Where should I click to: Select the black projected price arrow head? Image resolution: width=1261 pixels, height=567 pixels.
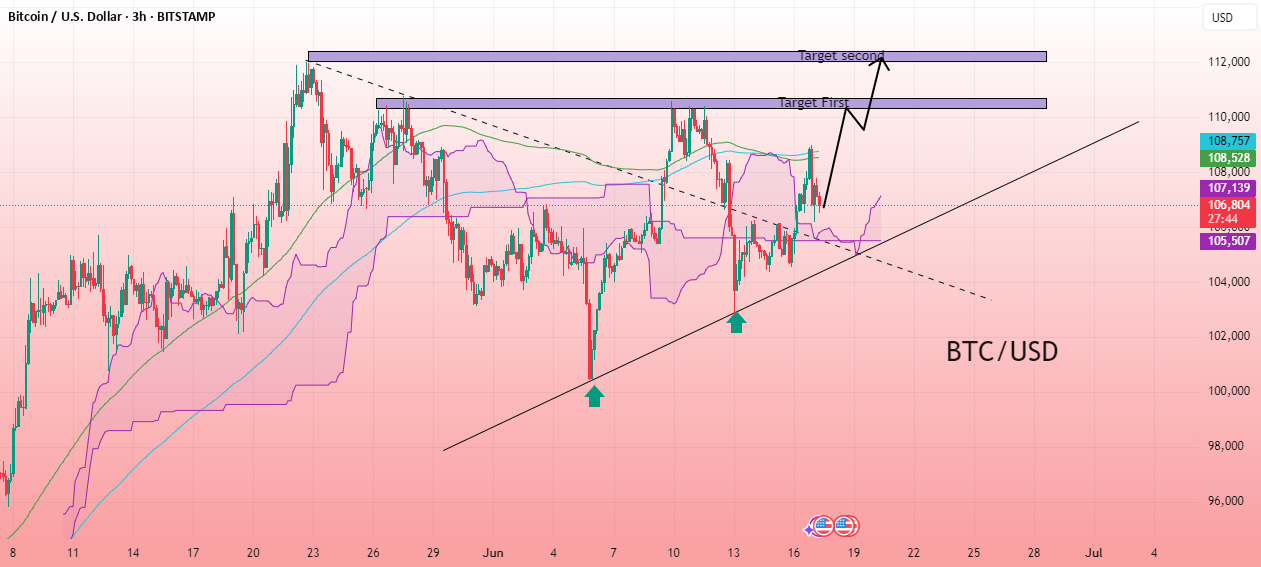881,60
